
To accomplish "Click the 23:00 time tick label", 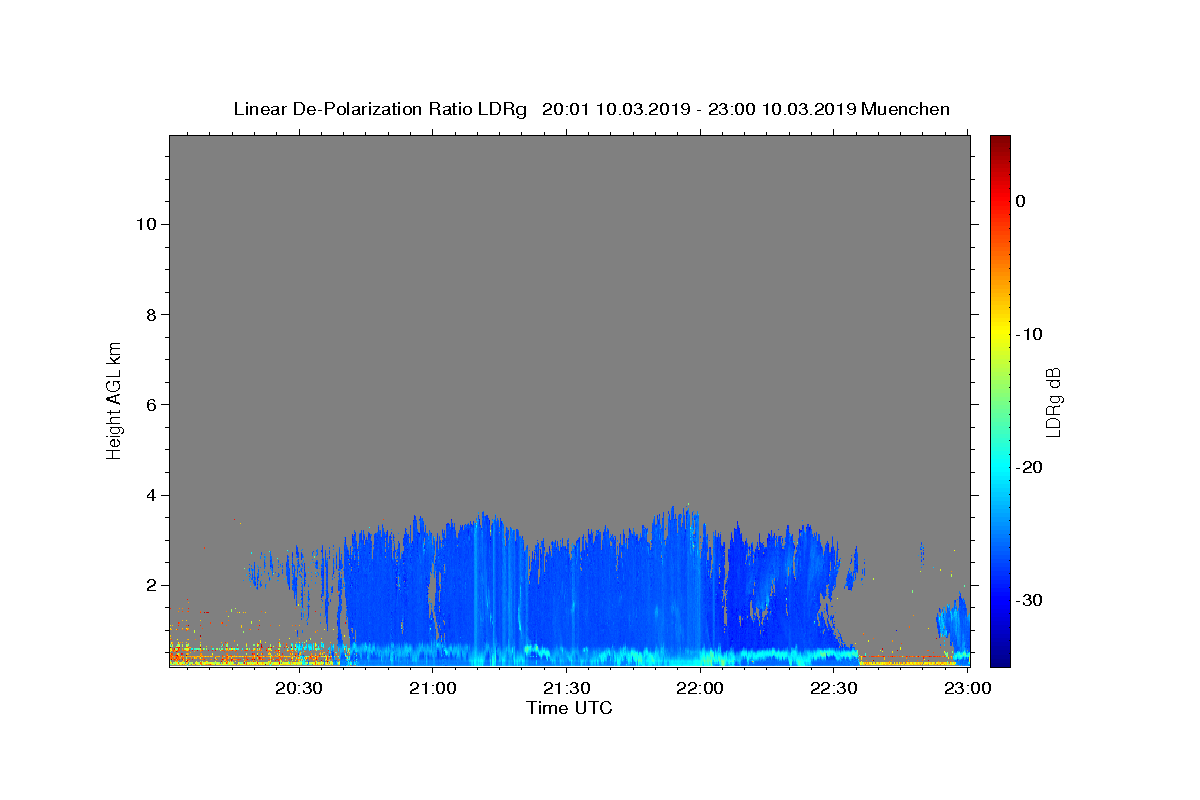I will 967,688.
